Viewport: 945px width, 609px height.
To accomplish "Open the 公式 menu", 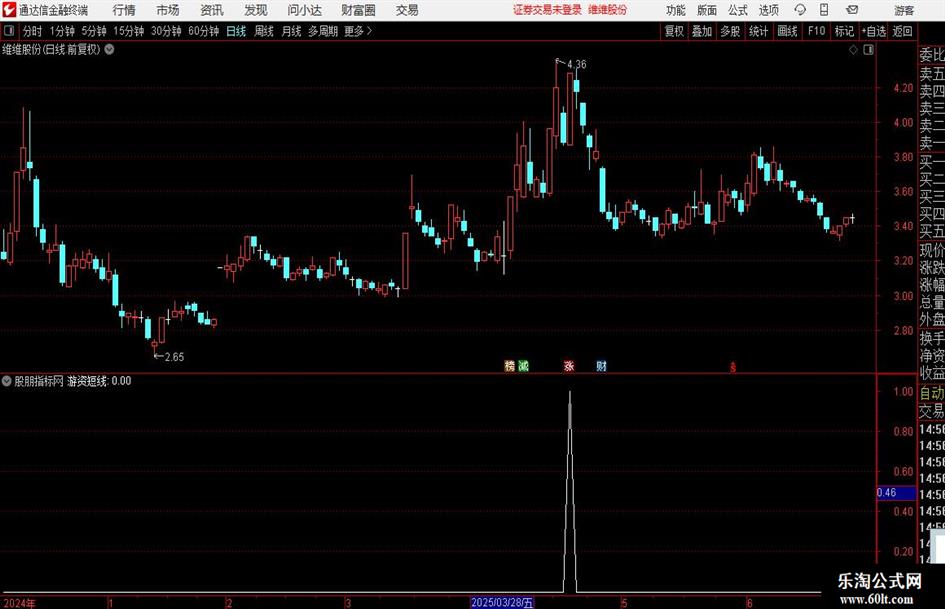I will (x=738, y=10).
